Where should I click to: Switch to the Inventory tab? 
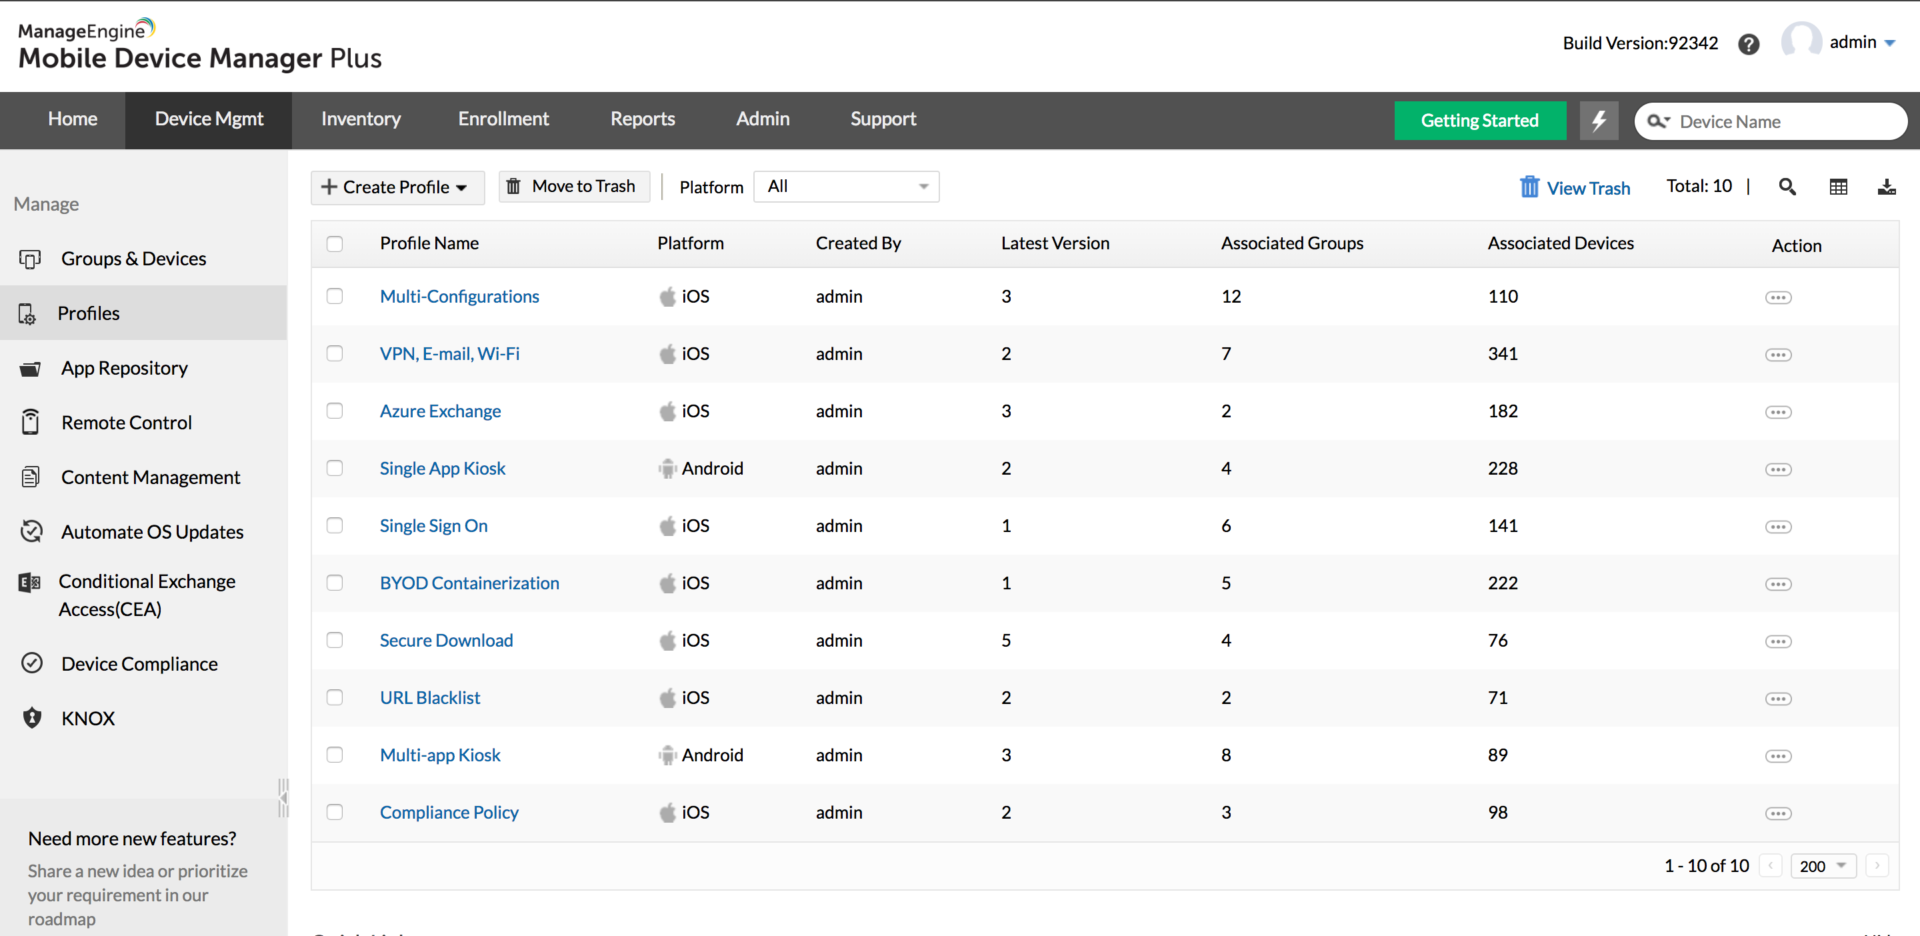pos(360,119)
